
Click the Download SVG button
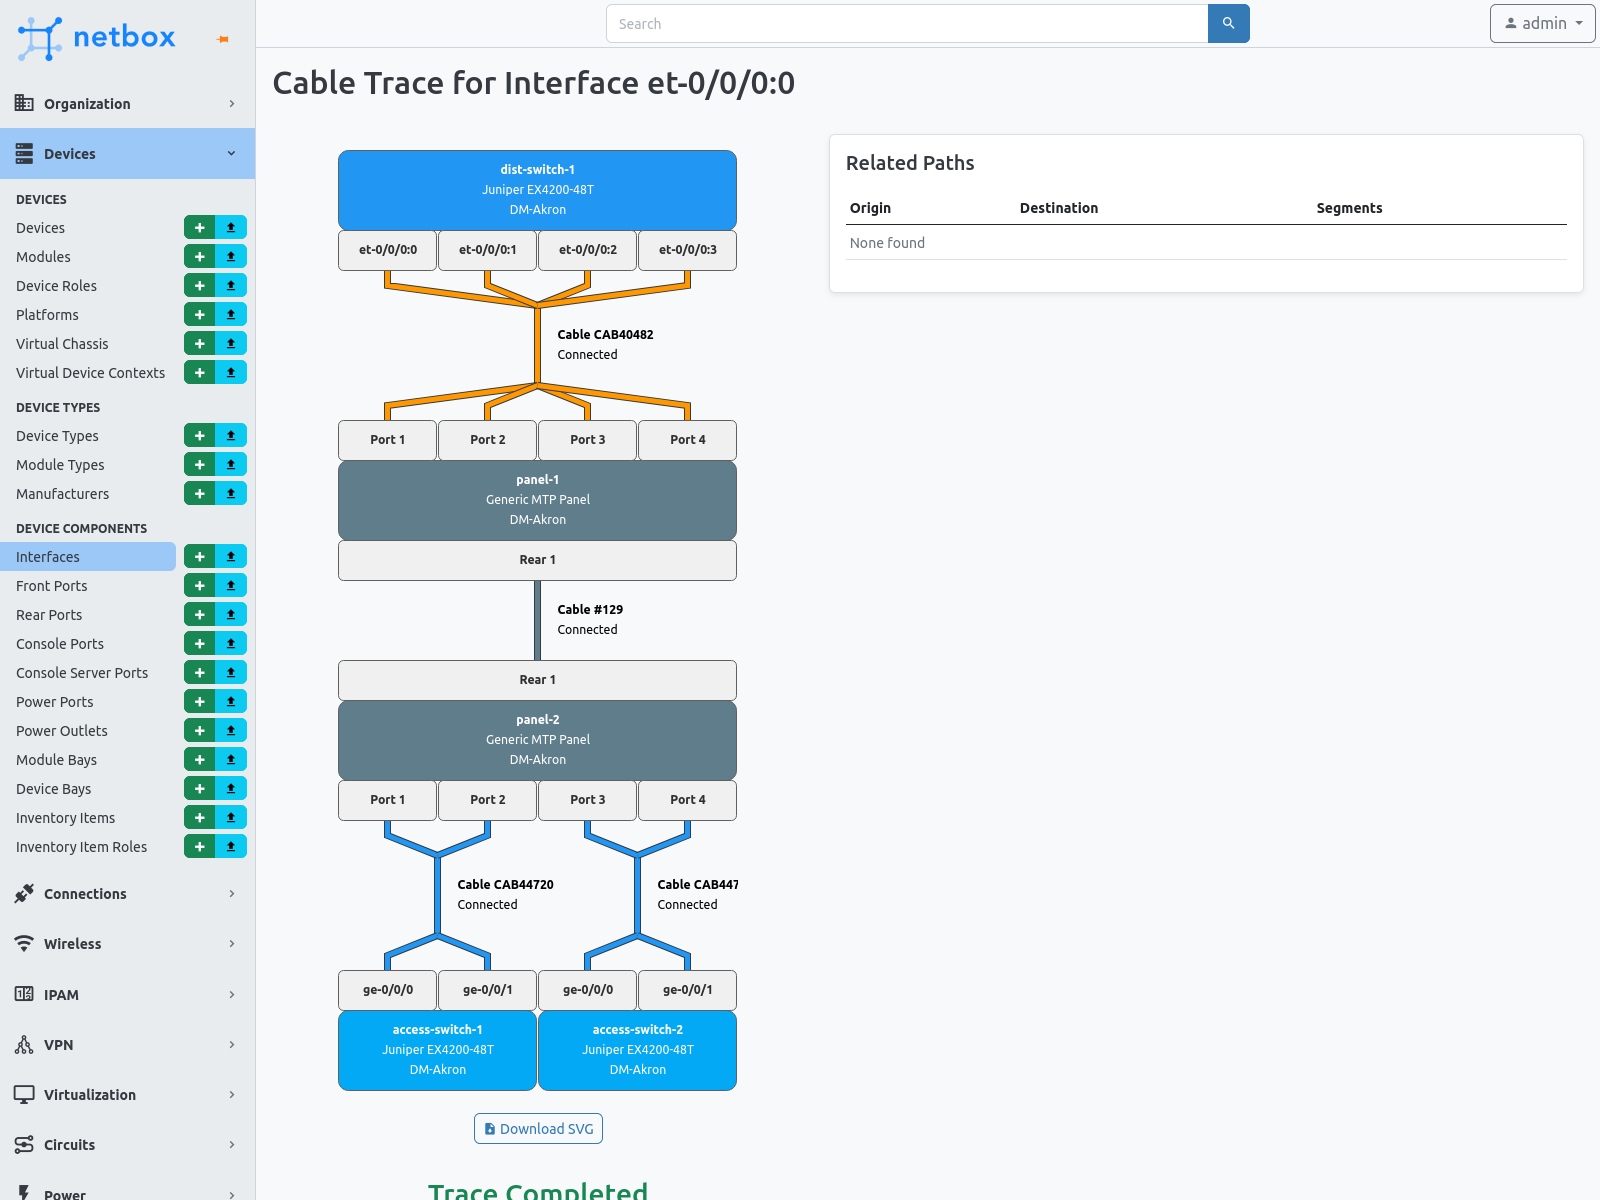point(538,1128)
